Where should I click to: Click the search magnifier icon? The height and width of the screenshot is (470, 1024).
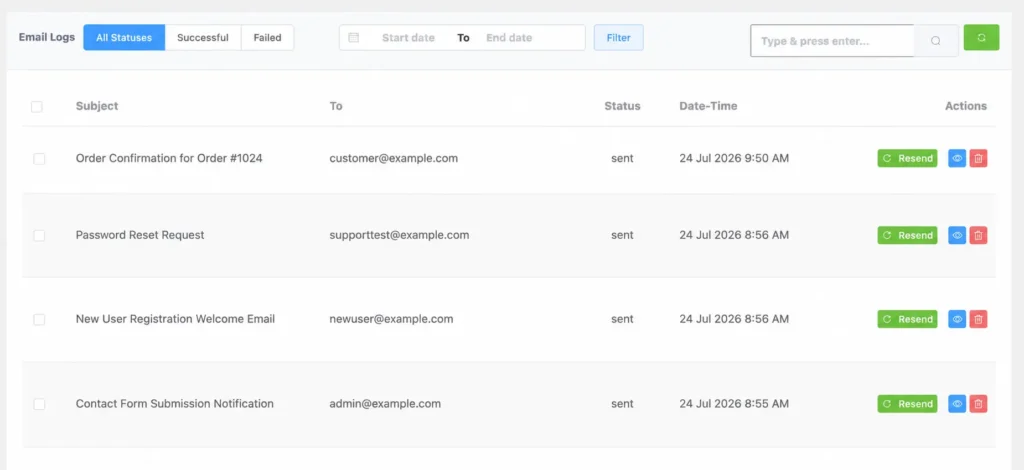pyautogui.click(x=936, y=40)
